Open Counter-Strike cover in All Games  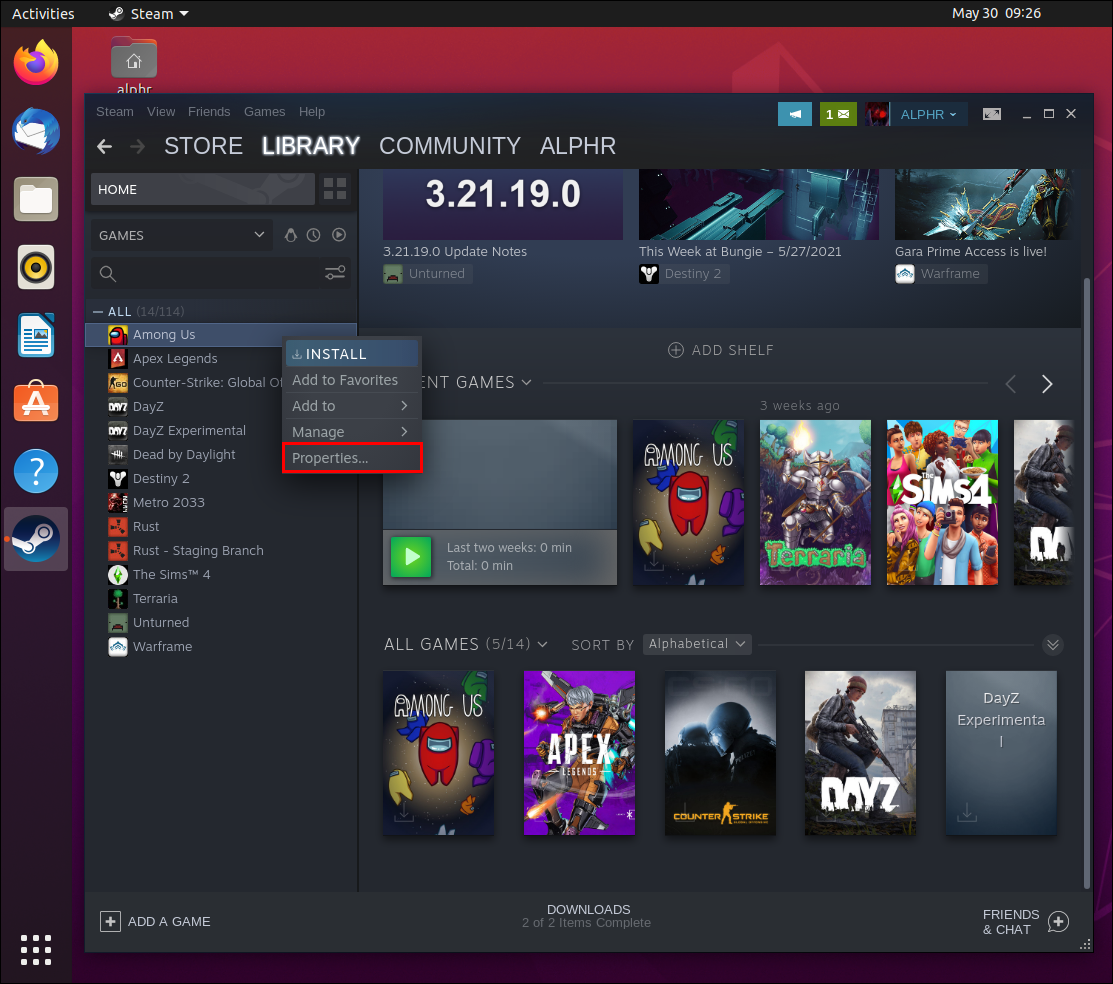coord(720,753)
